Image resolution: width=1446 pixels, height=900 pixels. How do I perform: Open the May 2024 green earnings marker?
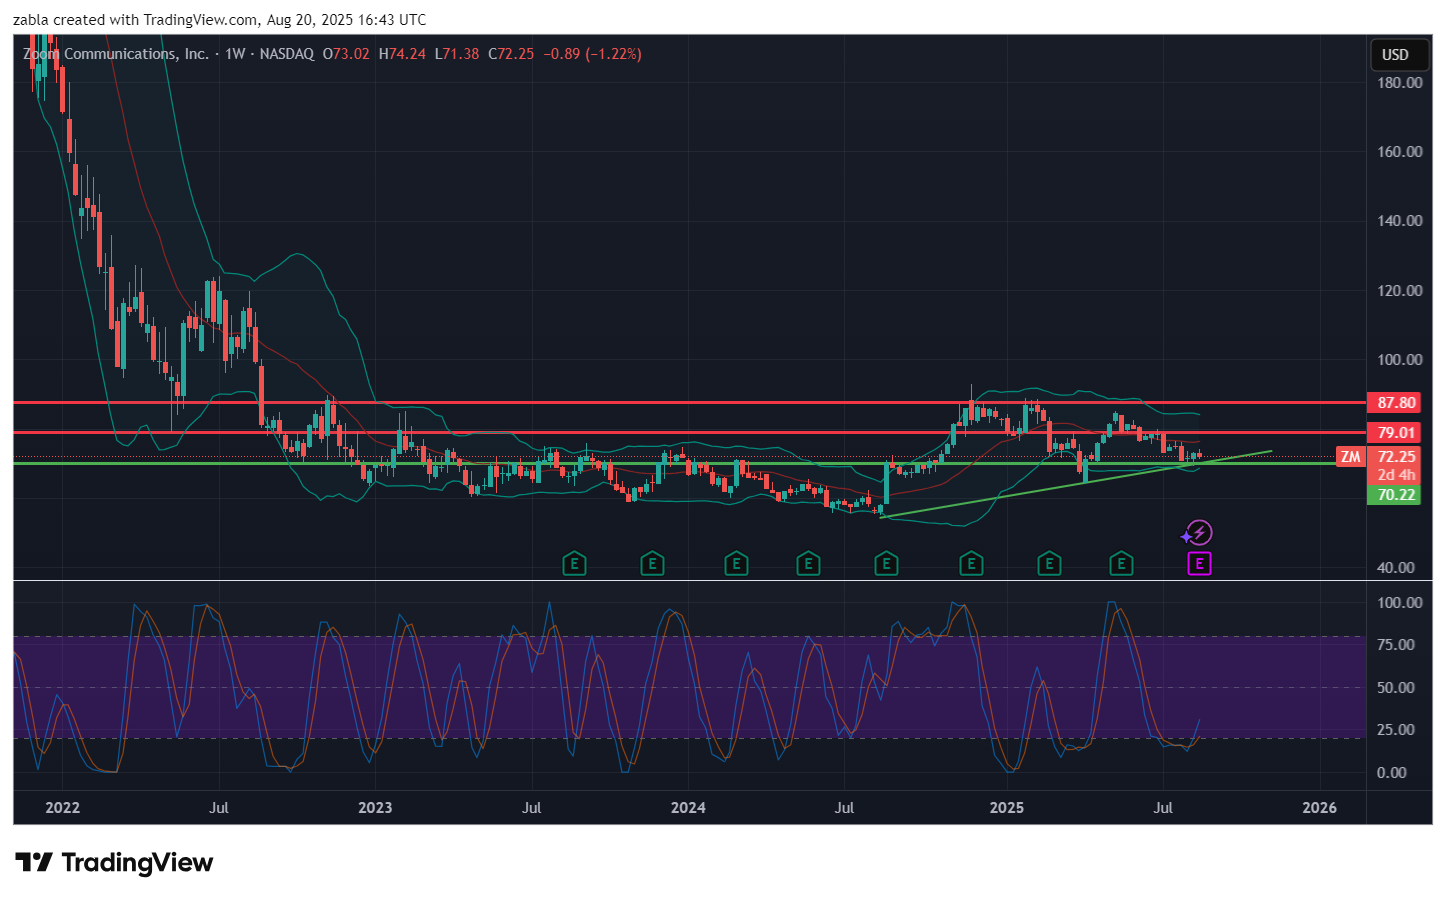pyautogui.click(x=808, y=564)
